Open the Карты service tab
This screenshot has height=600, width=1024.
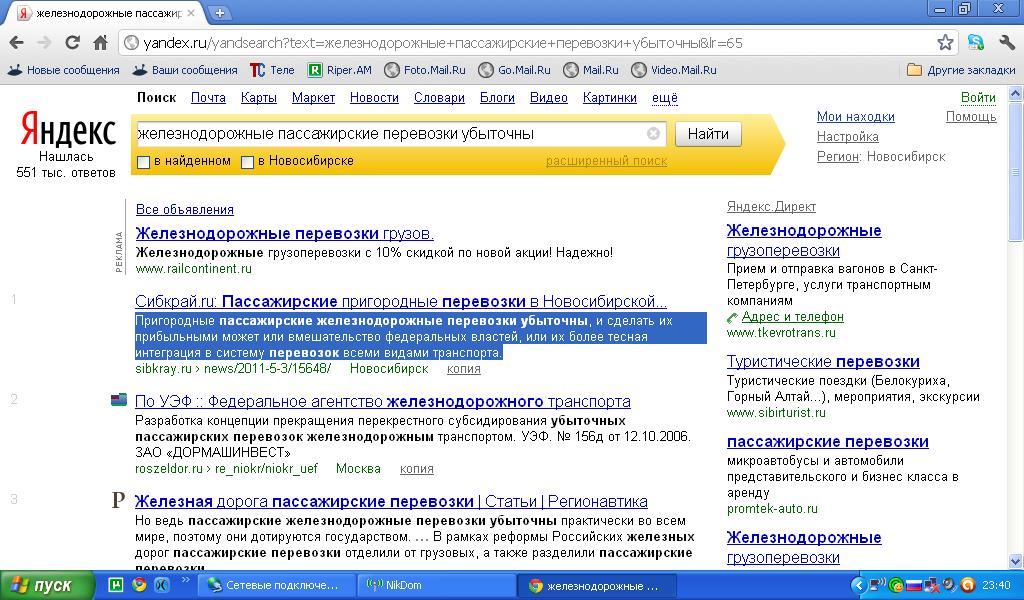[x=259, y=98]
